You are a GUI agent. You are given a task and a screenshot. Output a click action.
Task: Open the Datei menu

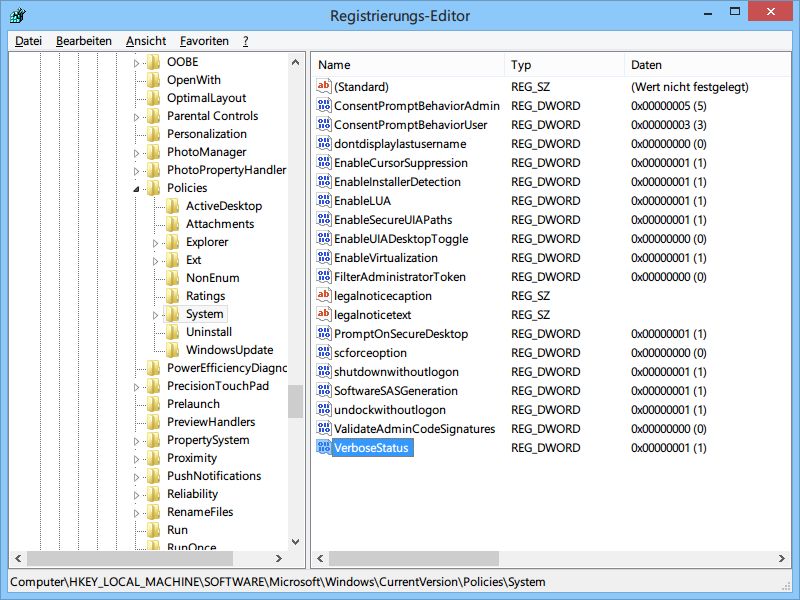(x=29, y=41)
